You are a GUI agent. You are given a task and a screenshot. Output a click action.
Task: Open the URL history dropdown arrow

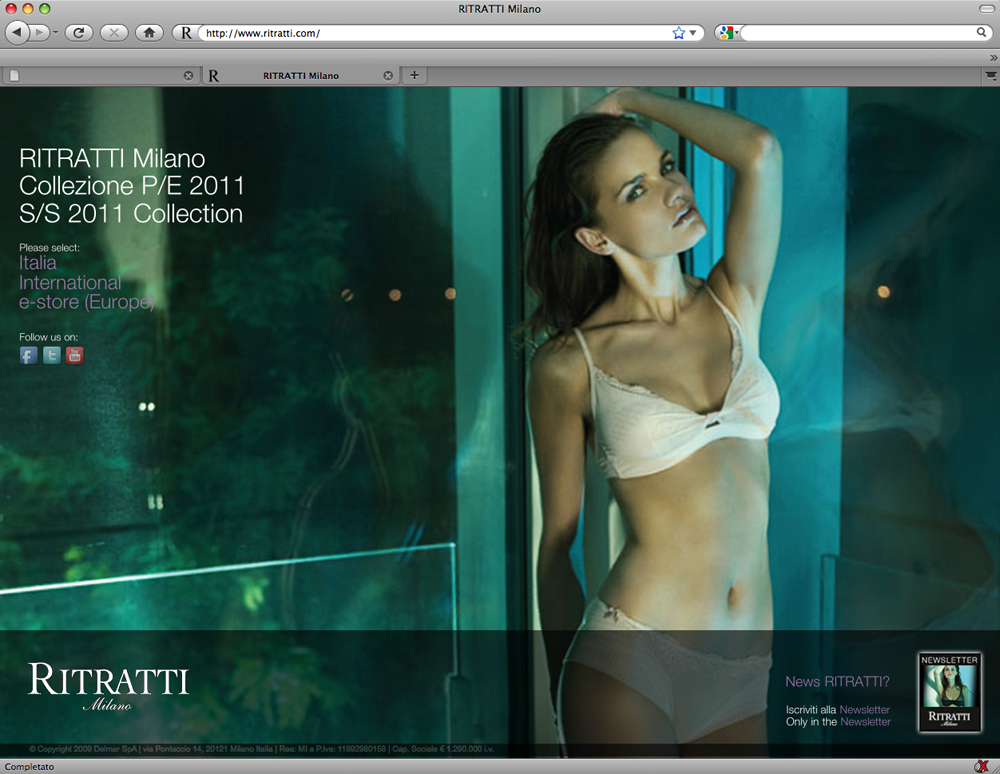tap(693, 33)
